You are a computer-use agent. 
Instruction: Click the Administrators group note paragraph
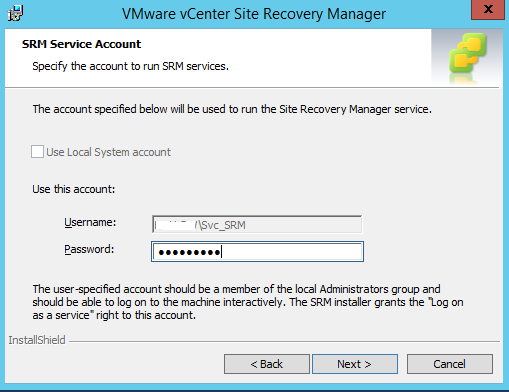tap(248, 302)
